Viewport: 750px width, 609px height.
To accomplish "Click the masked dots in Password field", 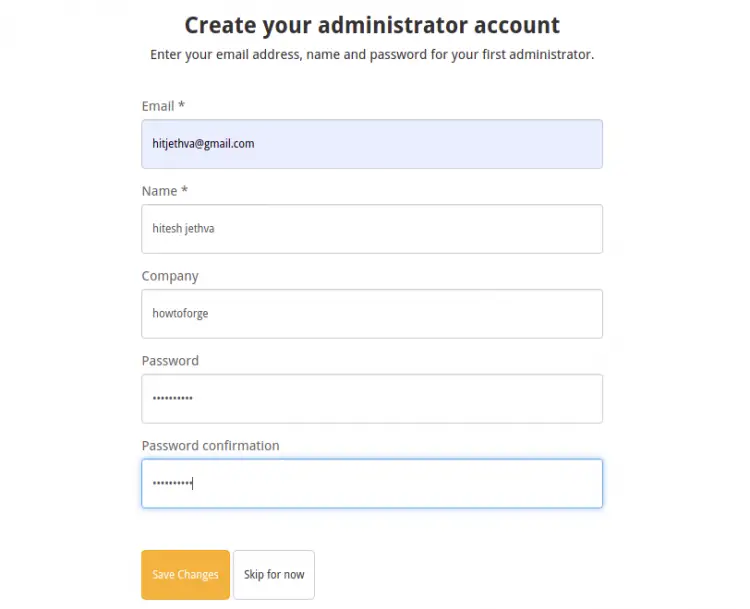I will [172, 399].
